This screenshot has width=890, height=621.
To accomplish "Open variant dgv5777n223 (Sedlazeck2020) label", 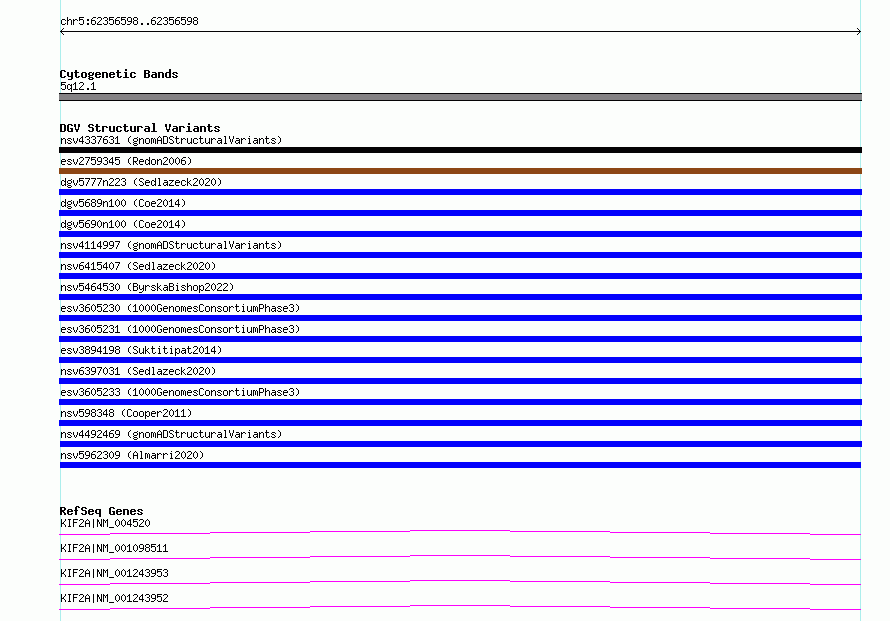I will [141, 182].
